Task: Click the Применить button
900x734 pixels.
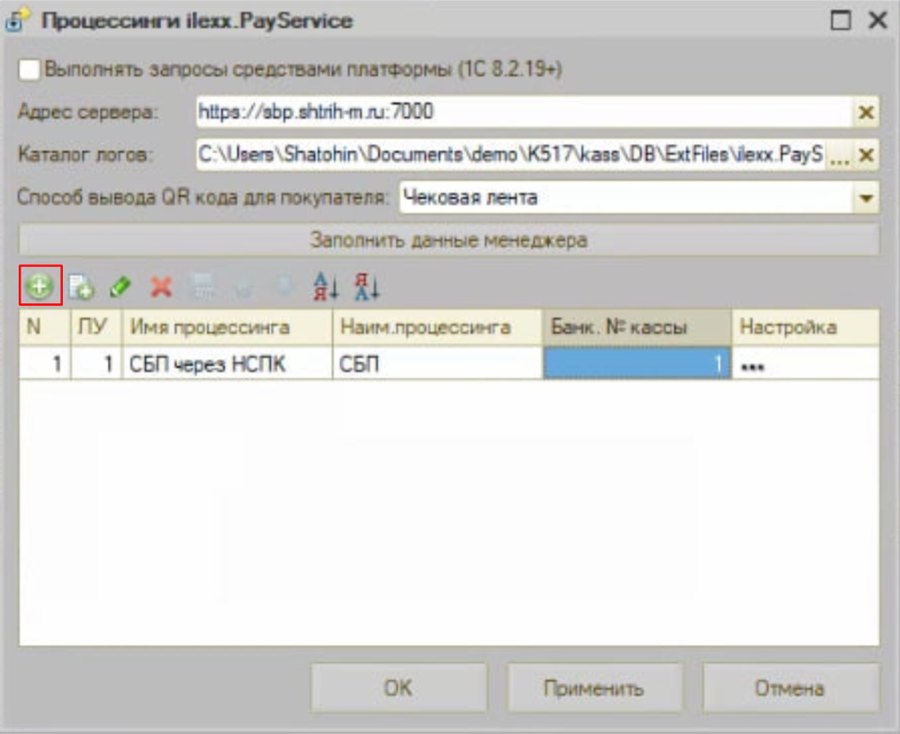Action: point(595,688)
